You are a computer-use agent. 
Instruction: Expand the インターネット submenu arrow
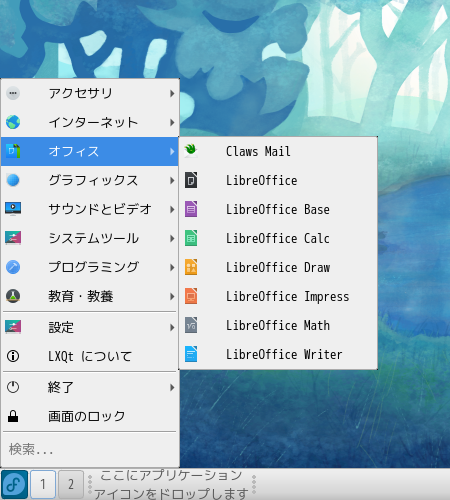172,122
